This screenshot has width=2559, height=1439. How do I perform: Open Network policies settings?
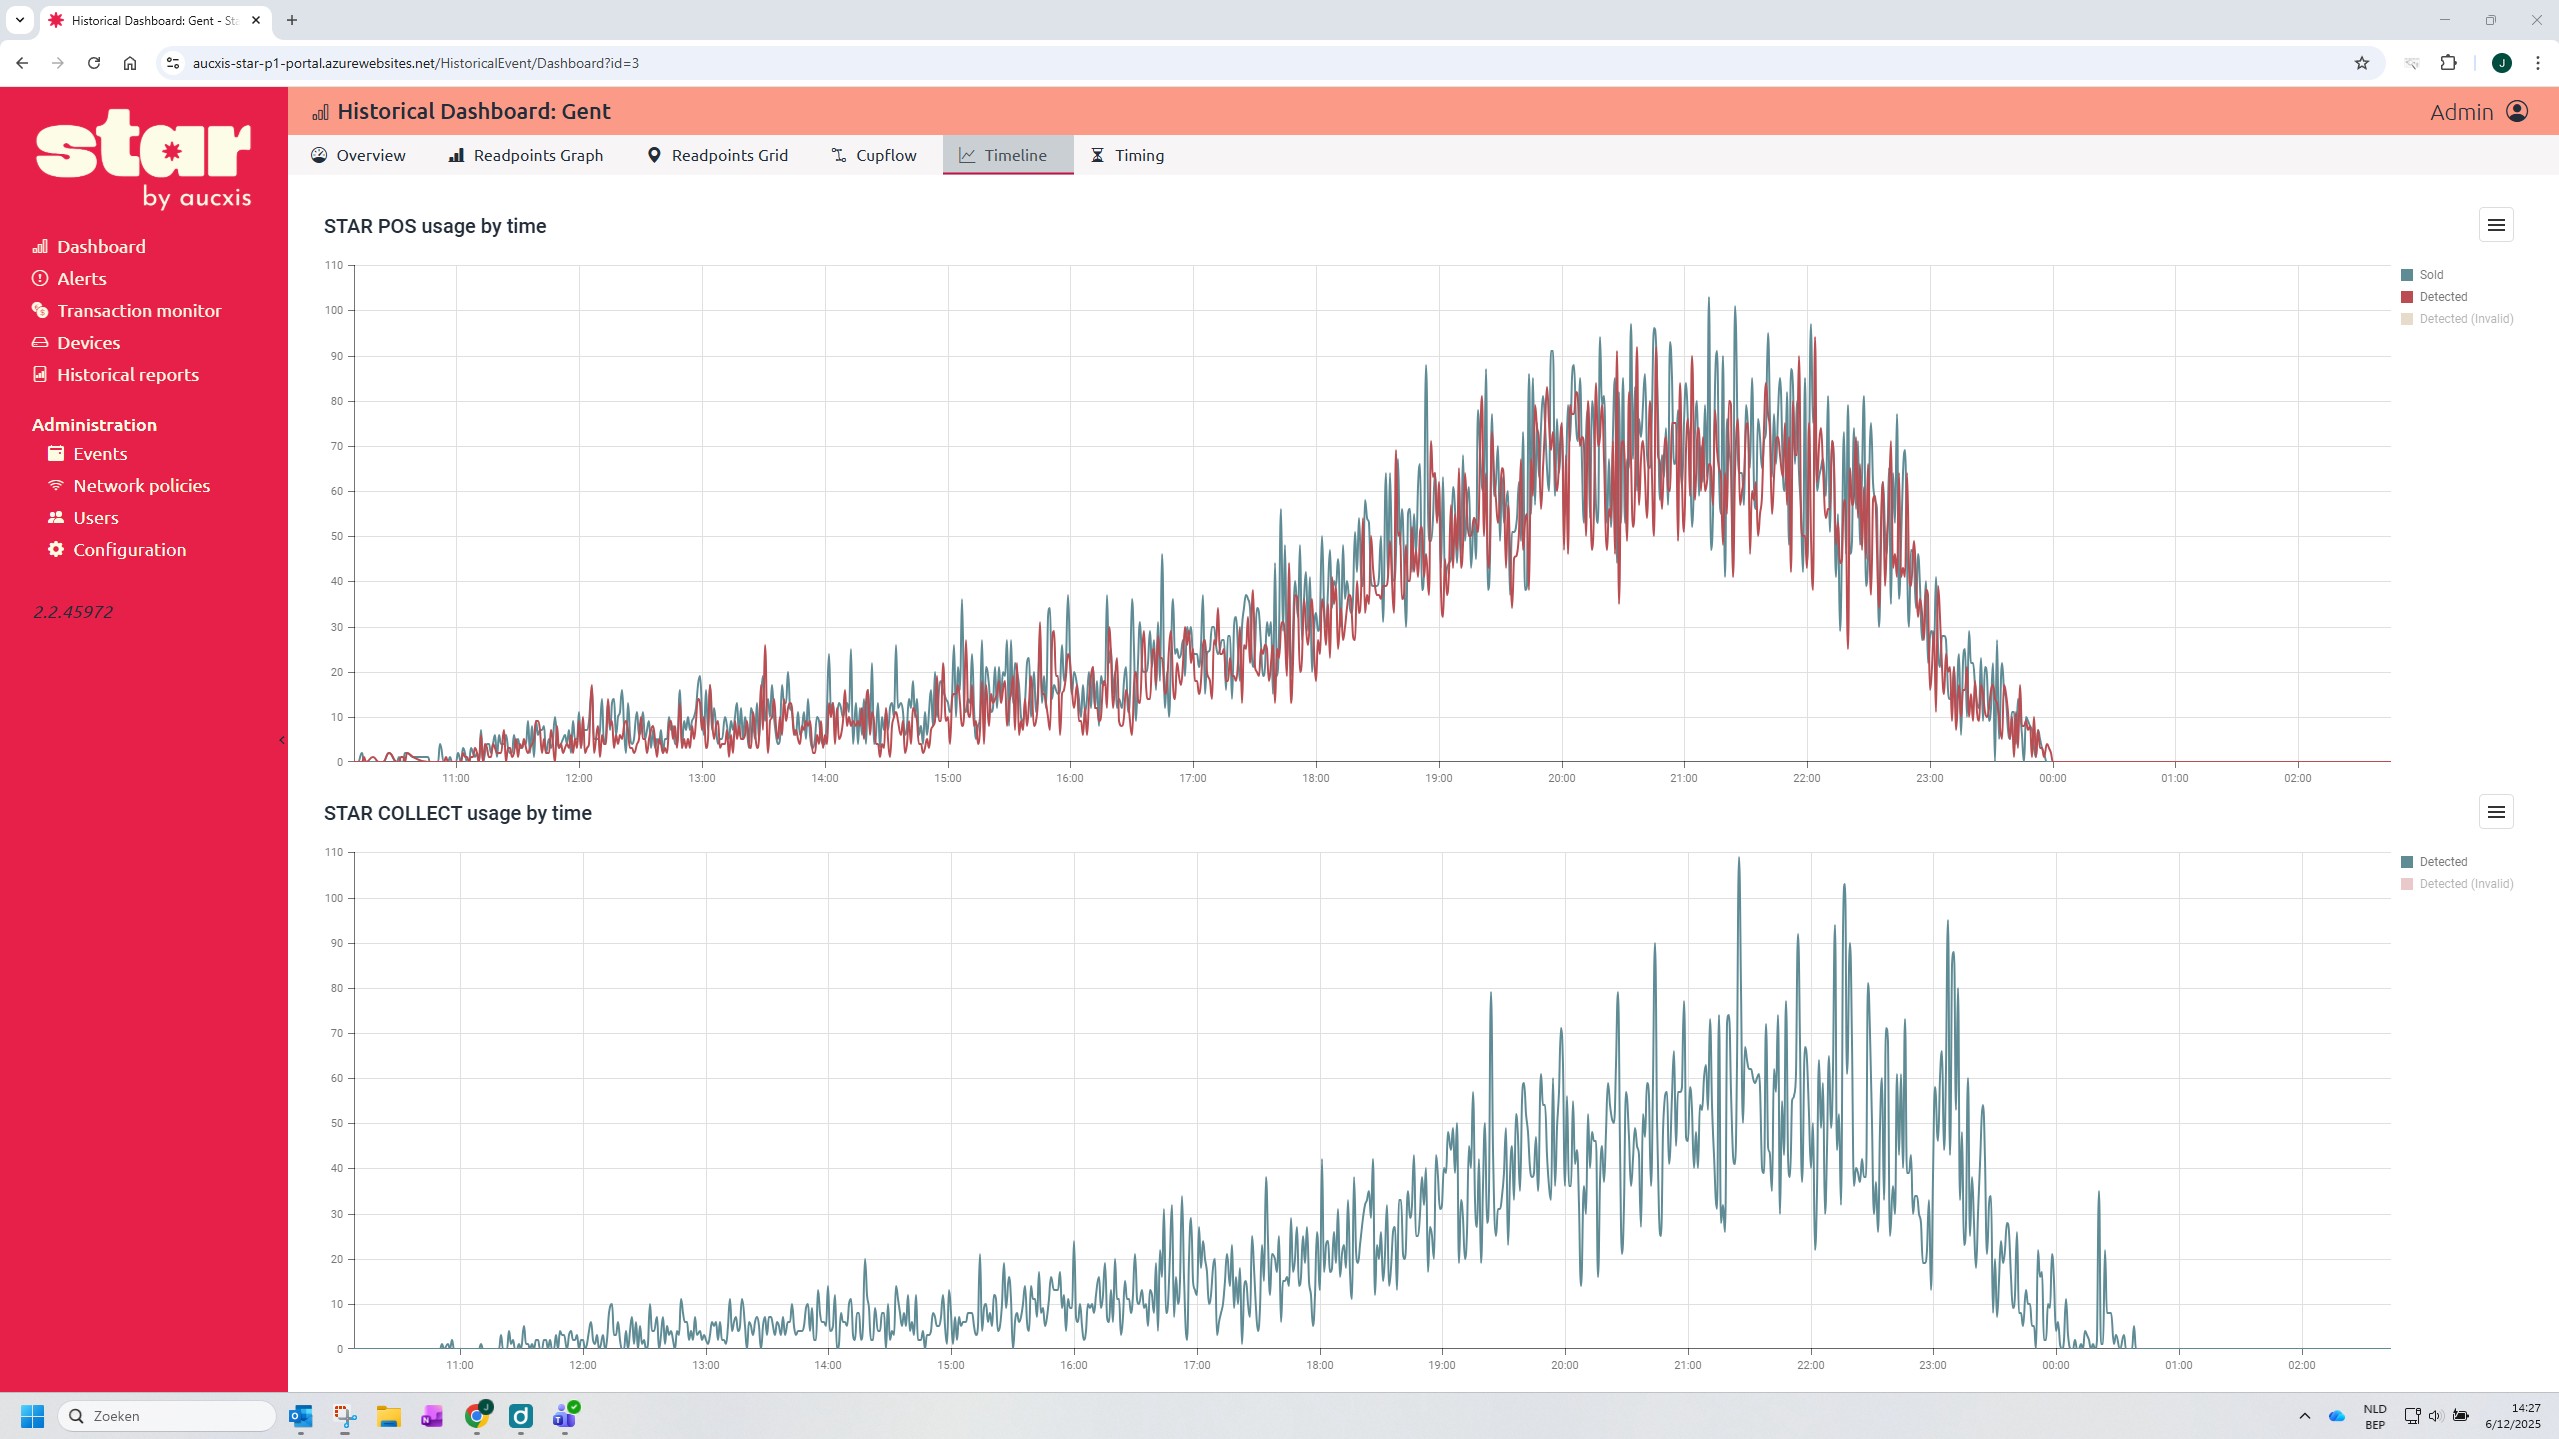point(141,485)
